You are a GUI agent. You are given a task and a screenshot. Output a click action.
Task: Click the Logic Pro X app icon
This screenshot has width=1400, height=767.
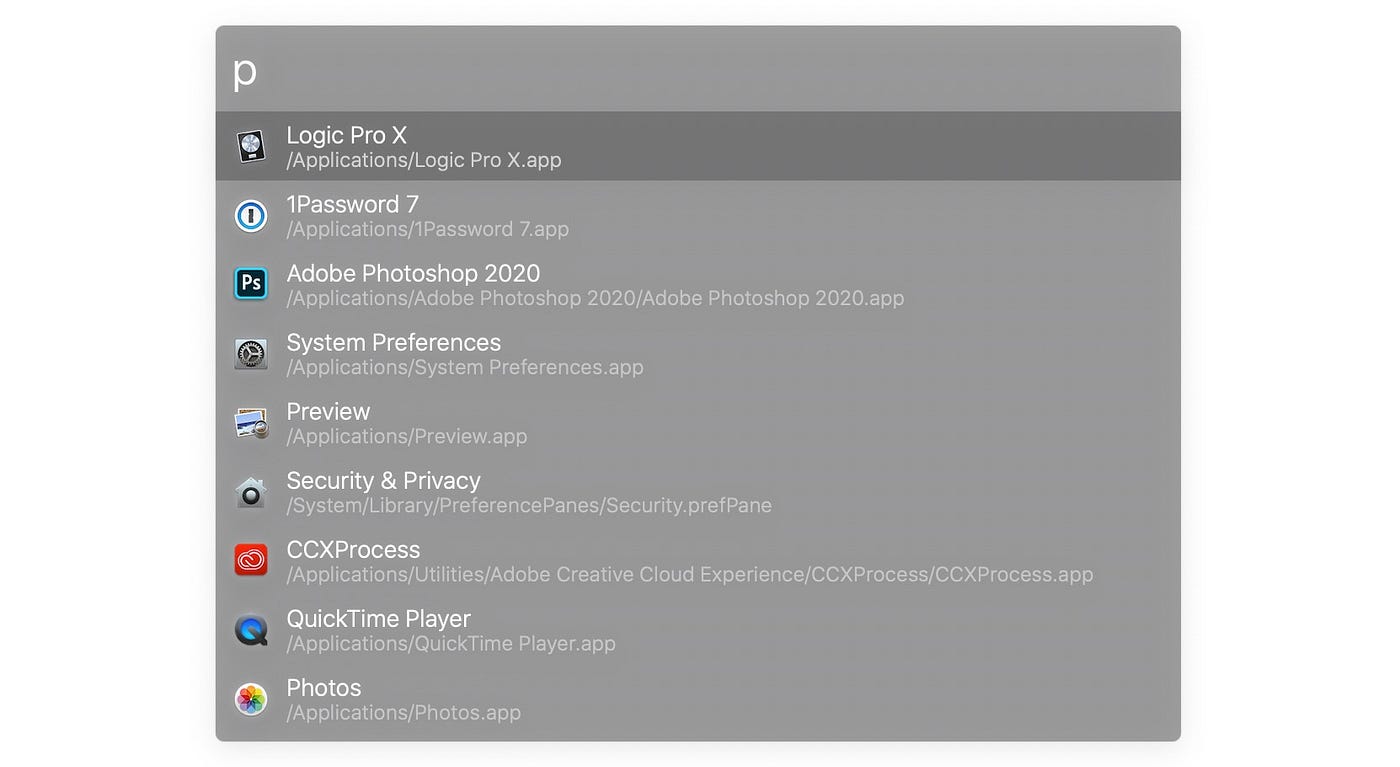(x=251, y=146)
